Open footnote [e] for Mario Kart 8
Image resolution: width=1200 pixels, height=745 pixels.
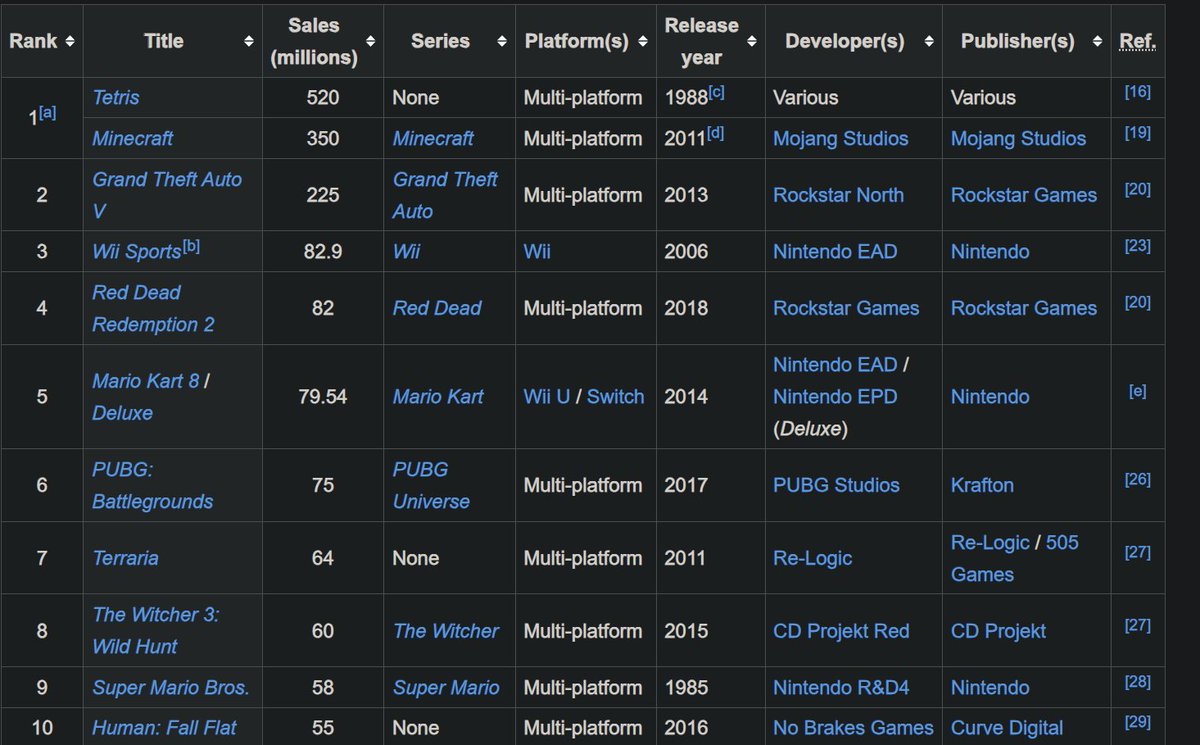click(1137, 391)
